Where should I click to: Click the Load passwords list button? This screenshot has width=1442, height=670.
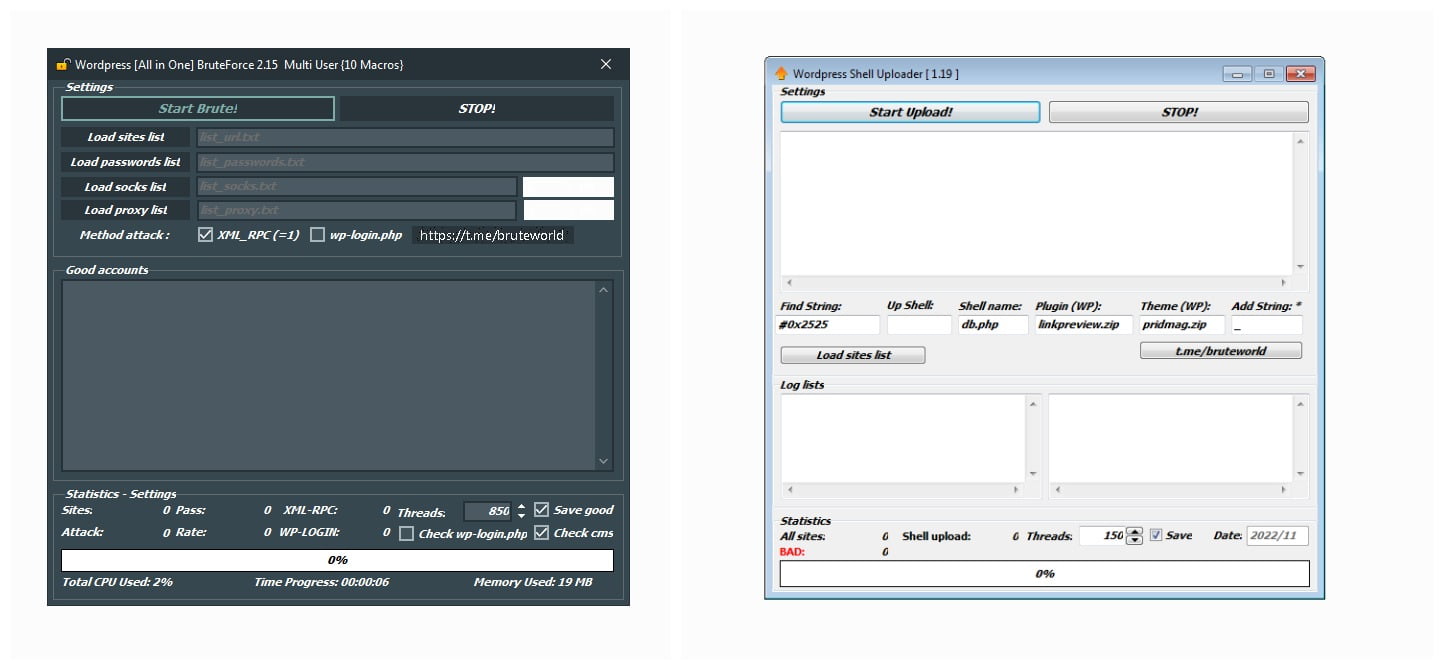coord(124,161)
